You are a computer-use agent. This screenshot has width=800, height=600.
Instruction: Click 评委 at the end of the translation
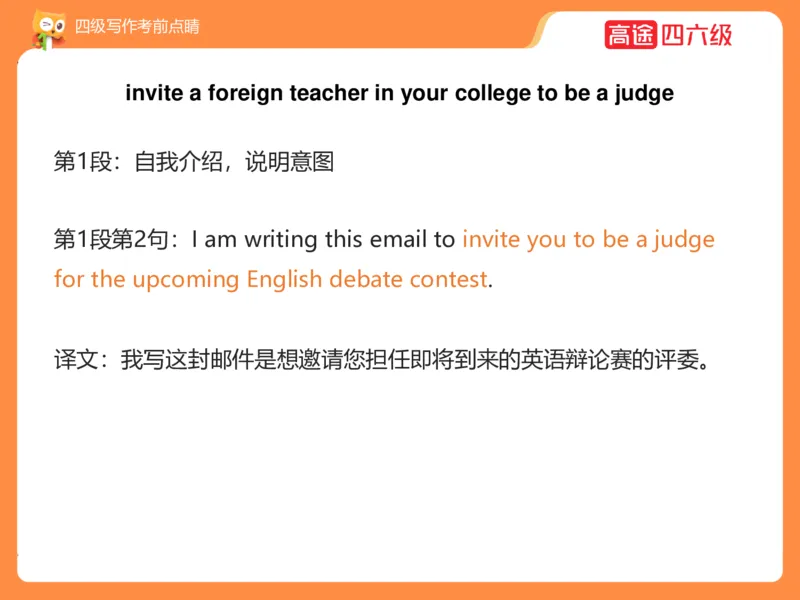click(x=679, y=358)
